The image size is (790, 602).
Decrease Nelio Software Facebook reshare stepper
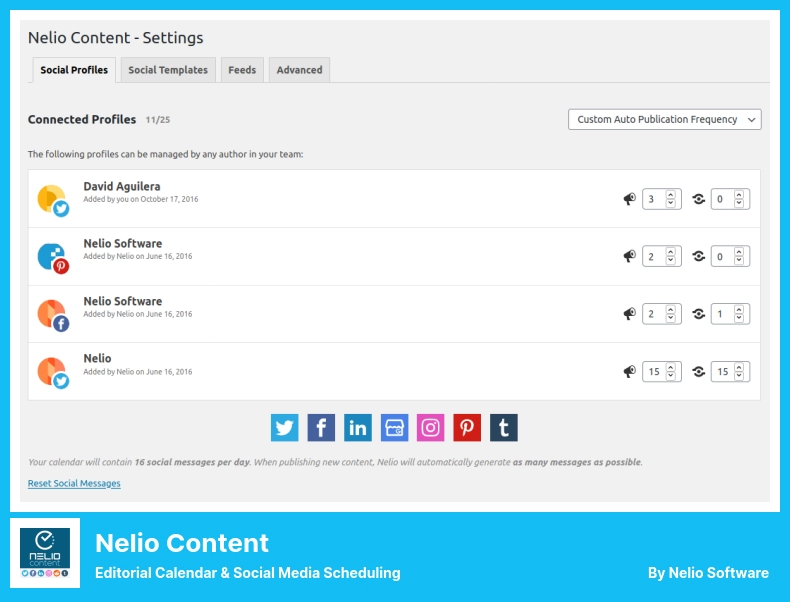click(739, 318)
